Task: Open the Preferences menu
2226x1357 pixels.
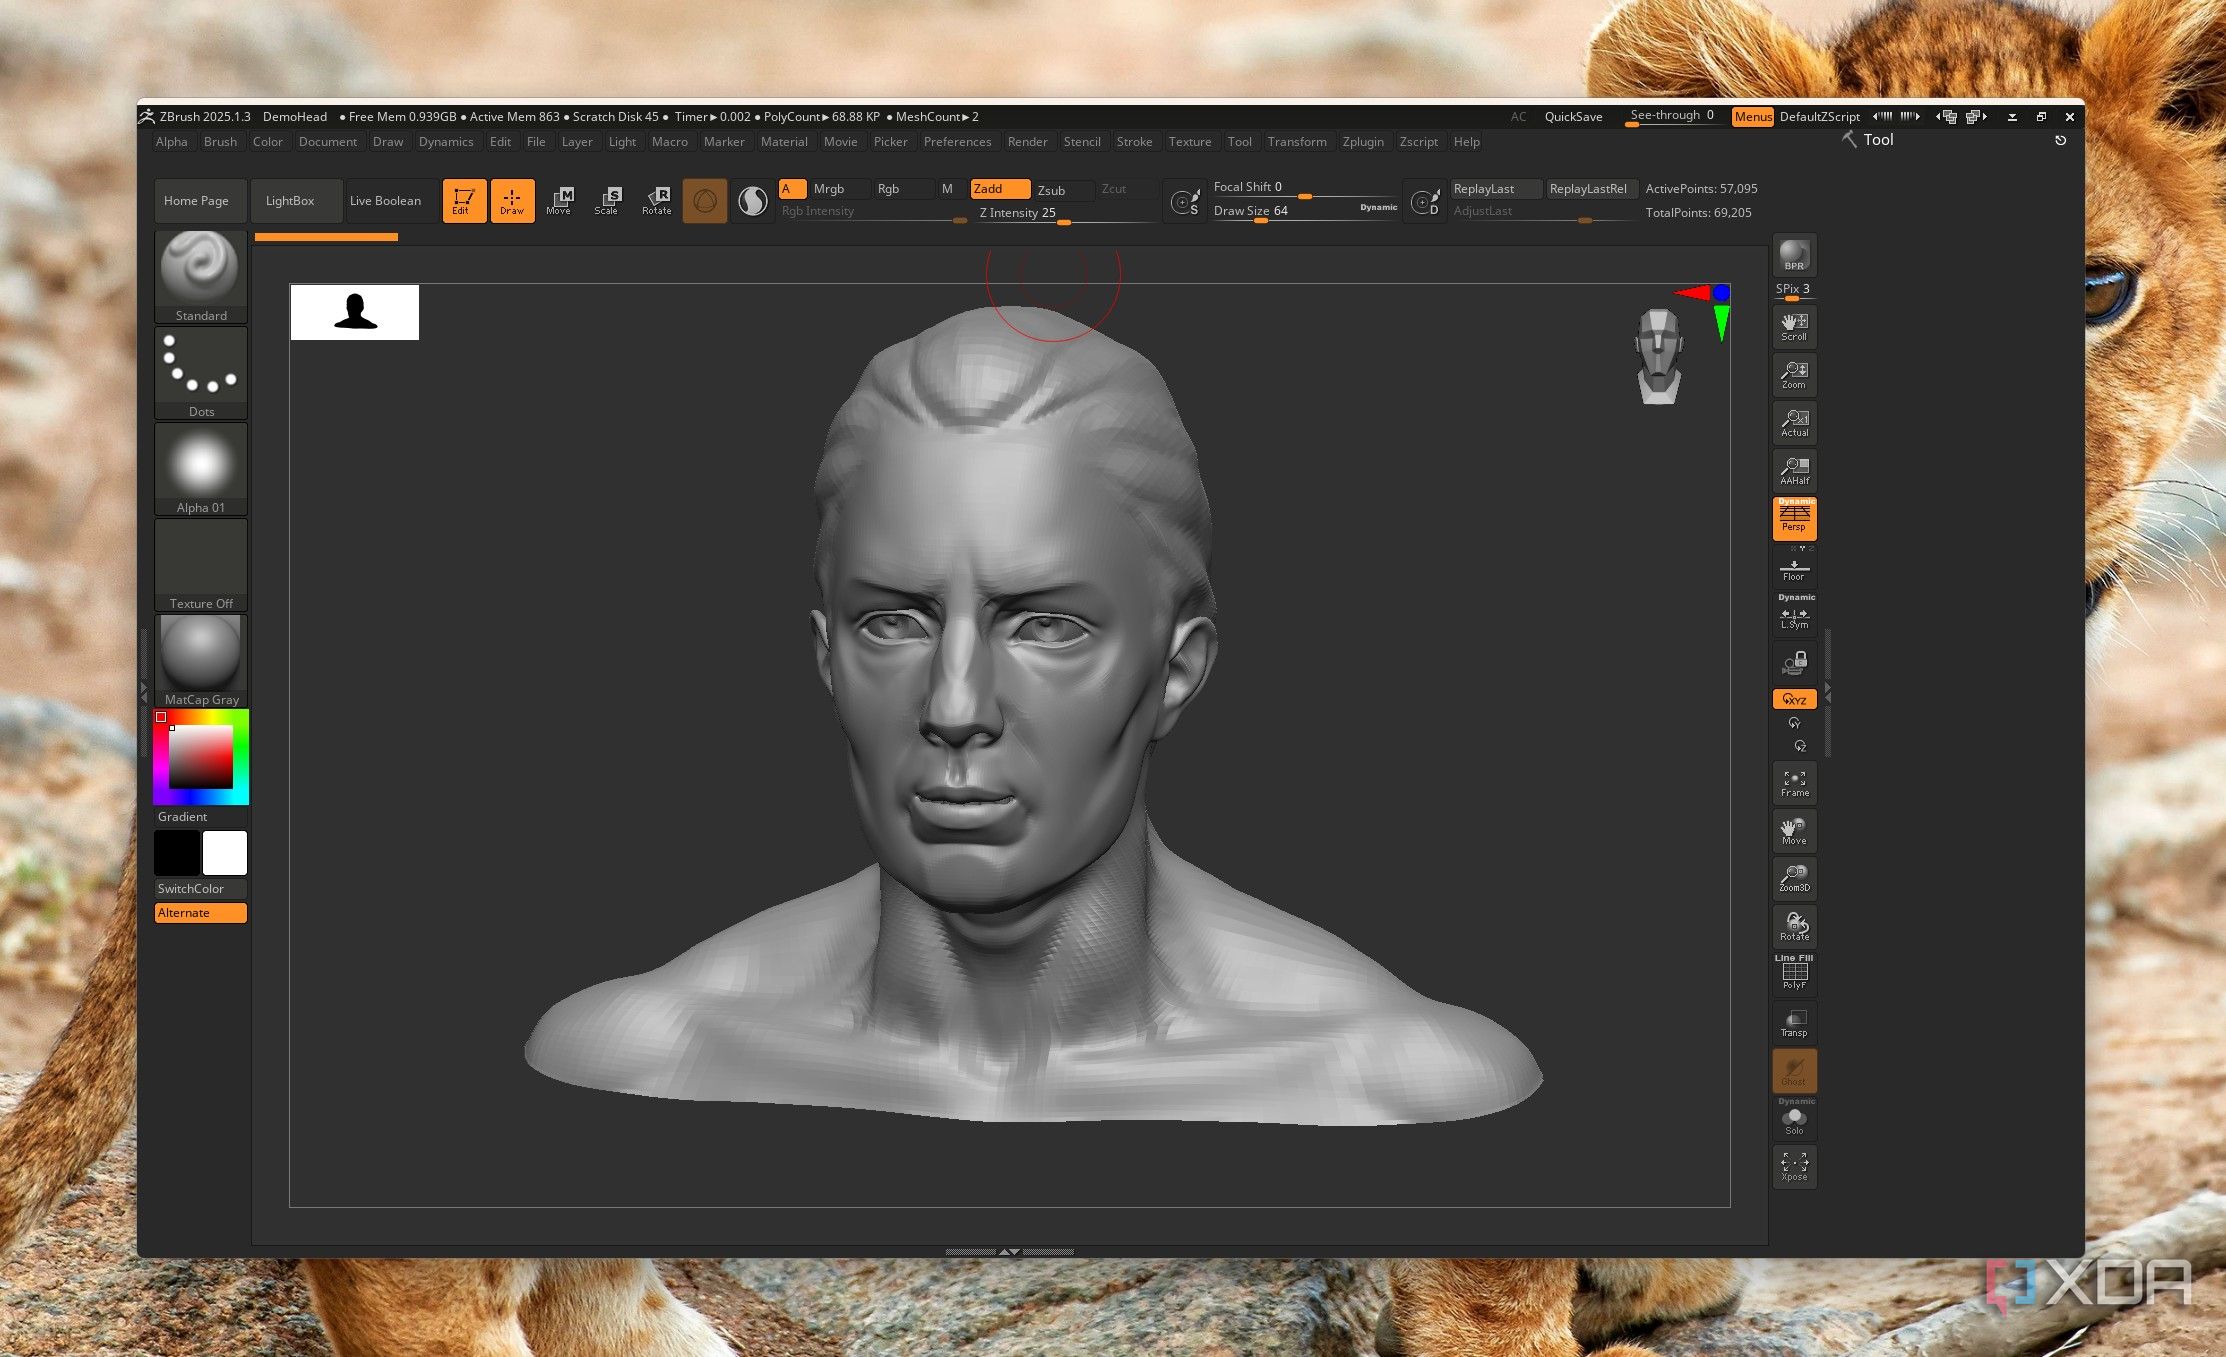Action: click(x=958, y=141)
